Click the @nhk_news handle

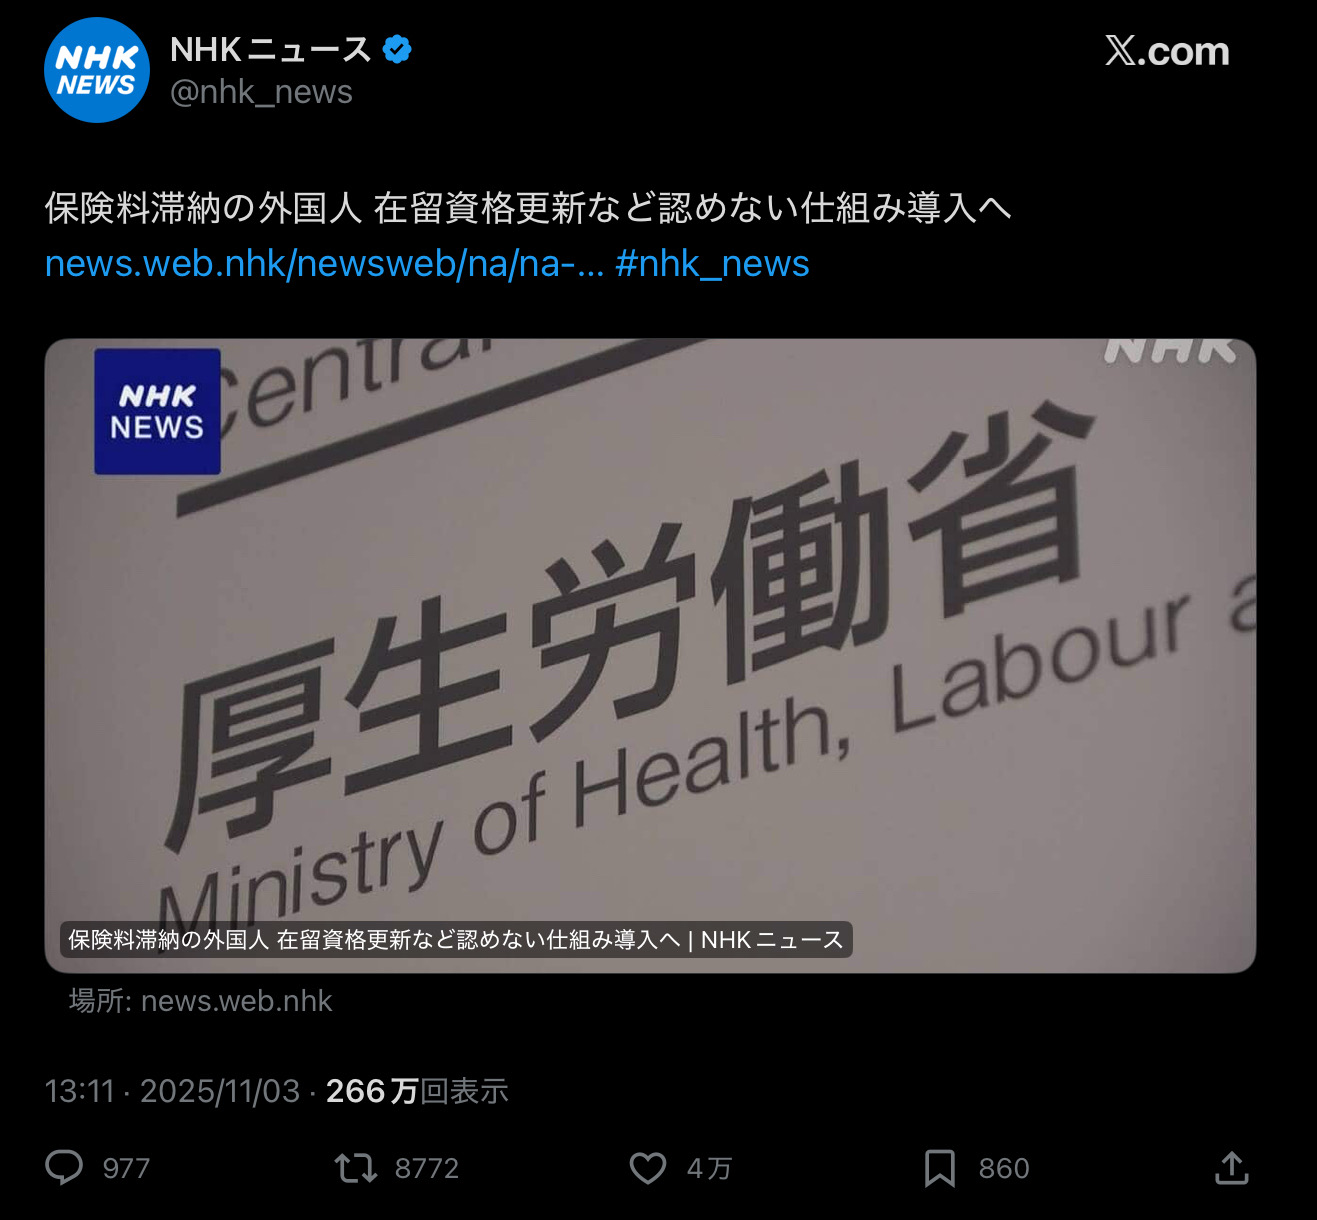point(261,92)
